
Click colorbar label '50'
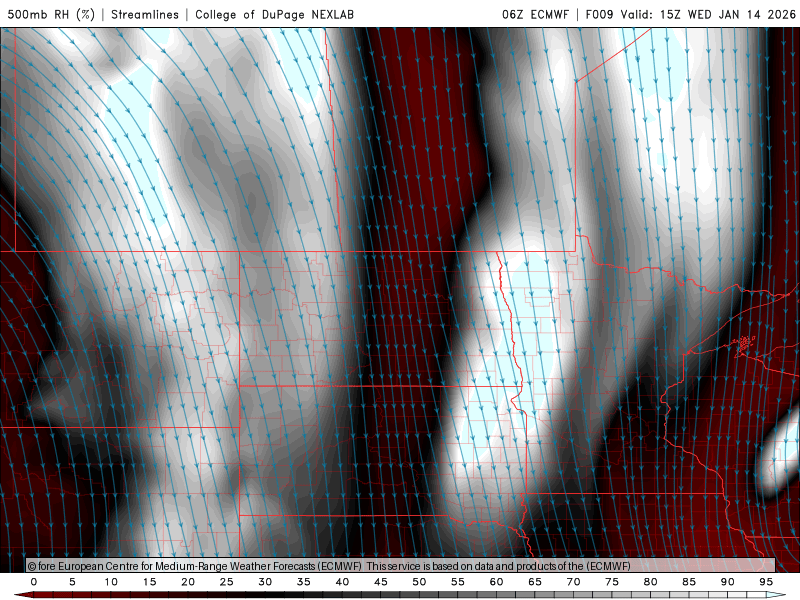[x=419, y=582]
